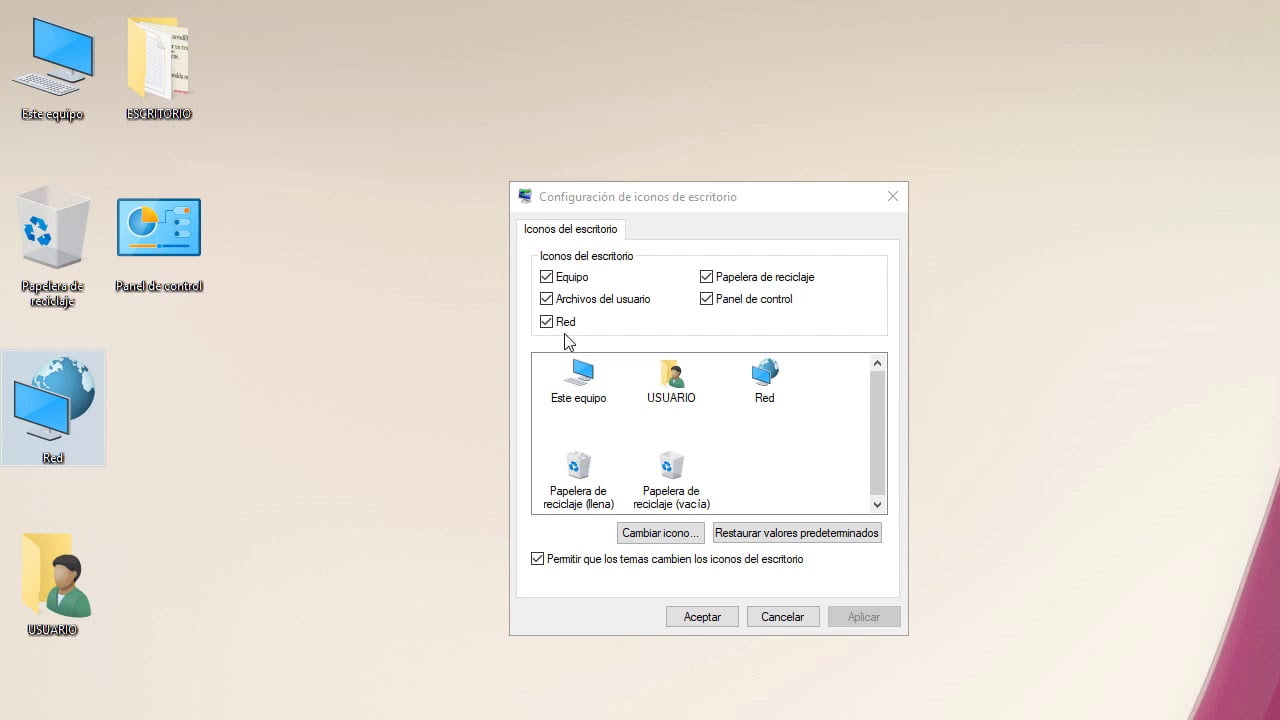Choose Papelera de reciclaje (vacía) icon

(x=671, y=480)
